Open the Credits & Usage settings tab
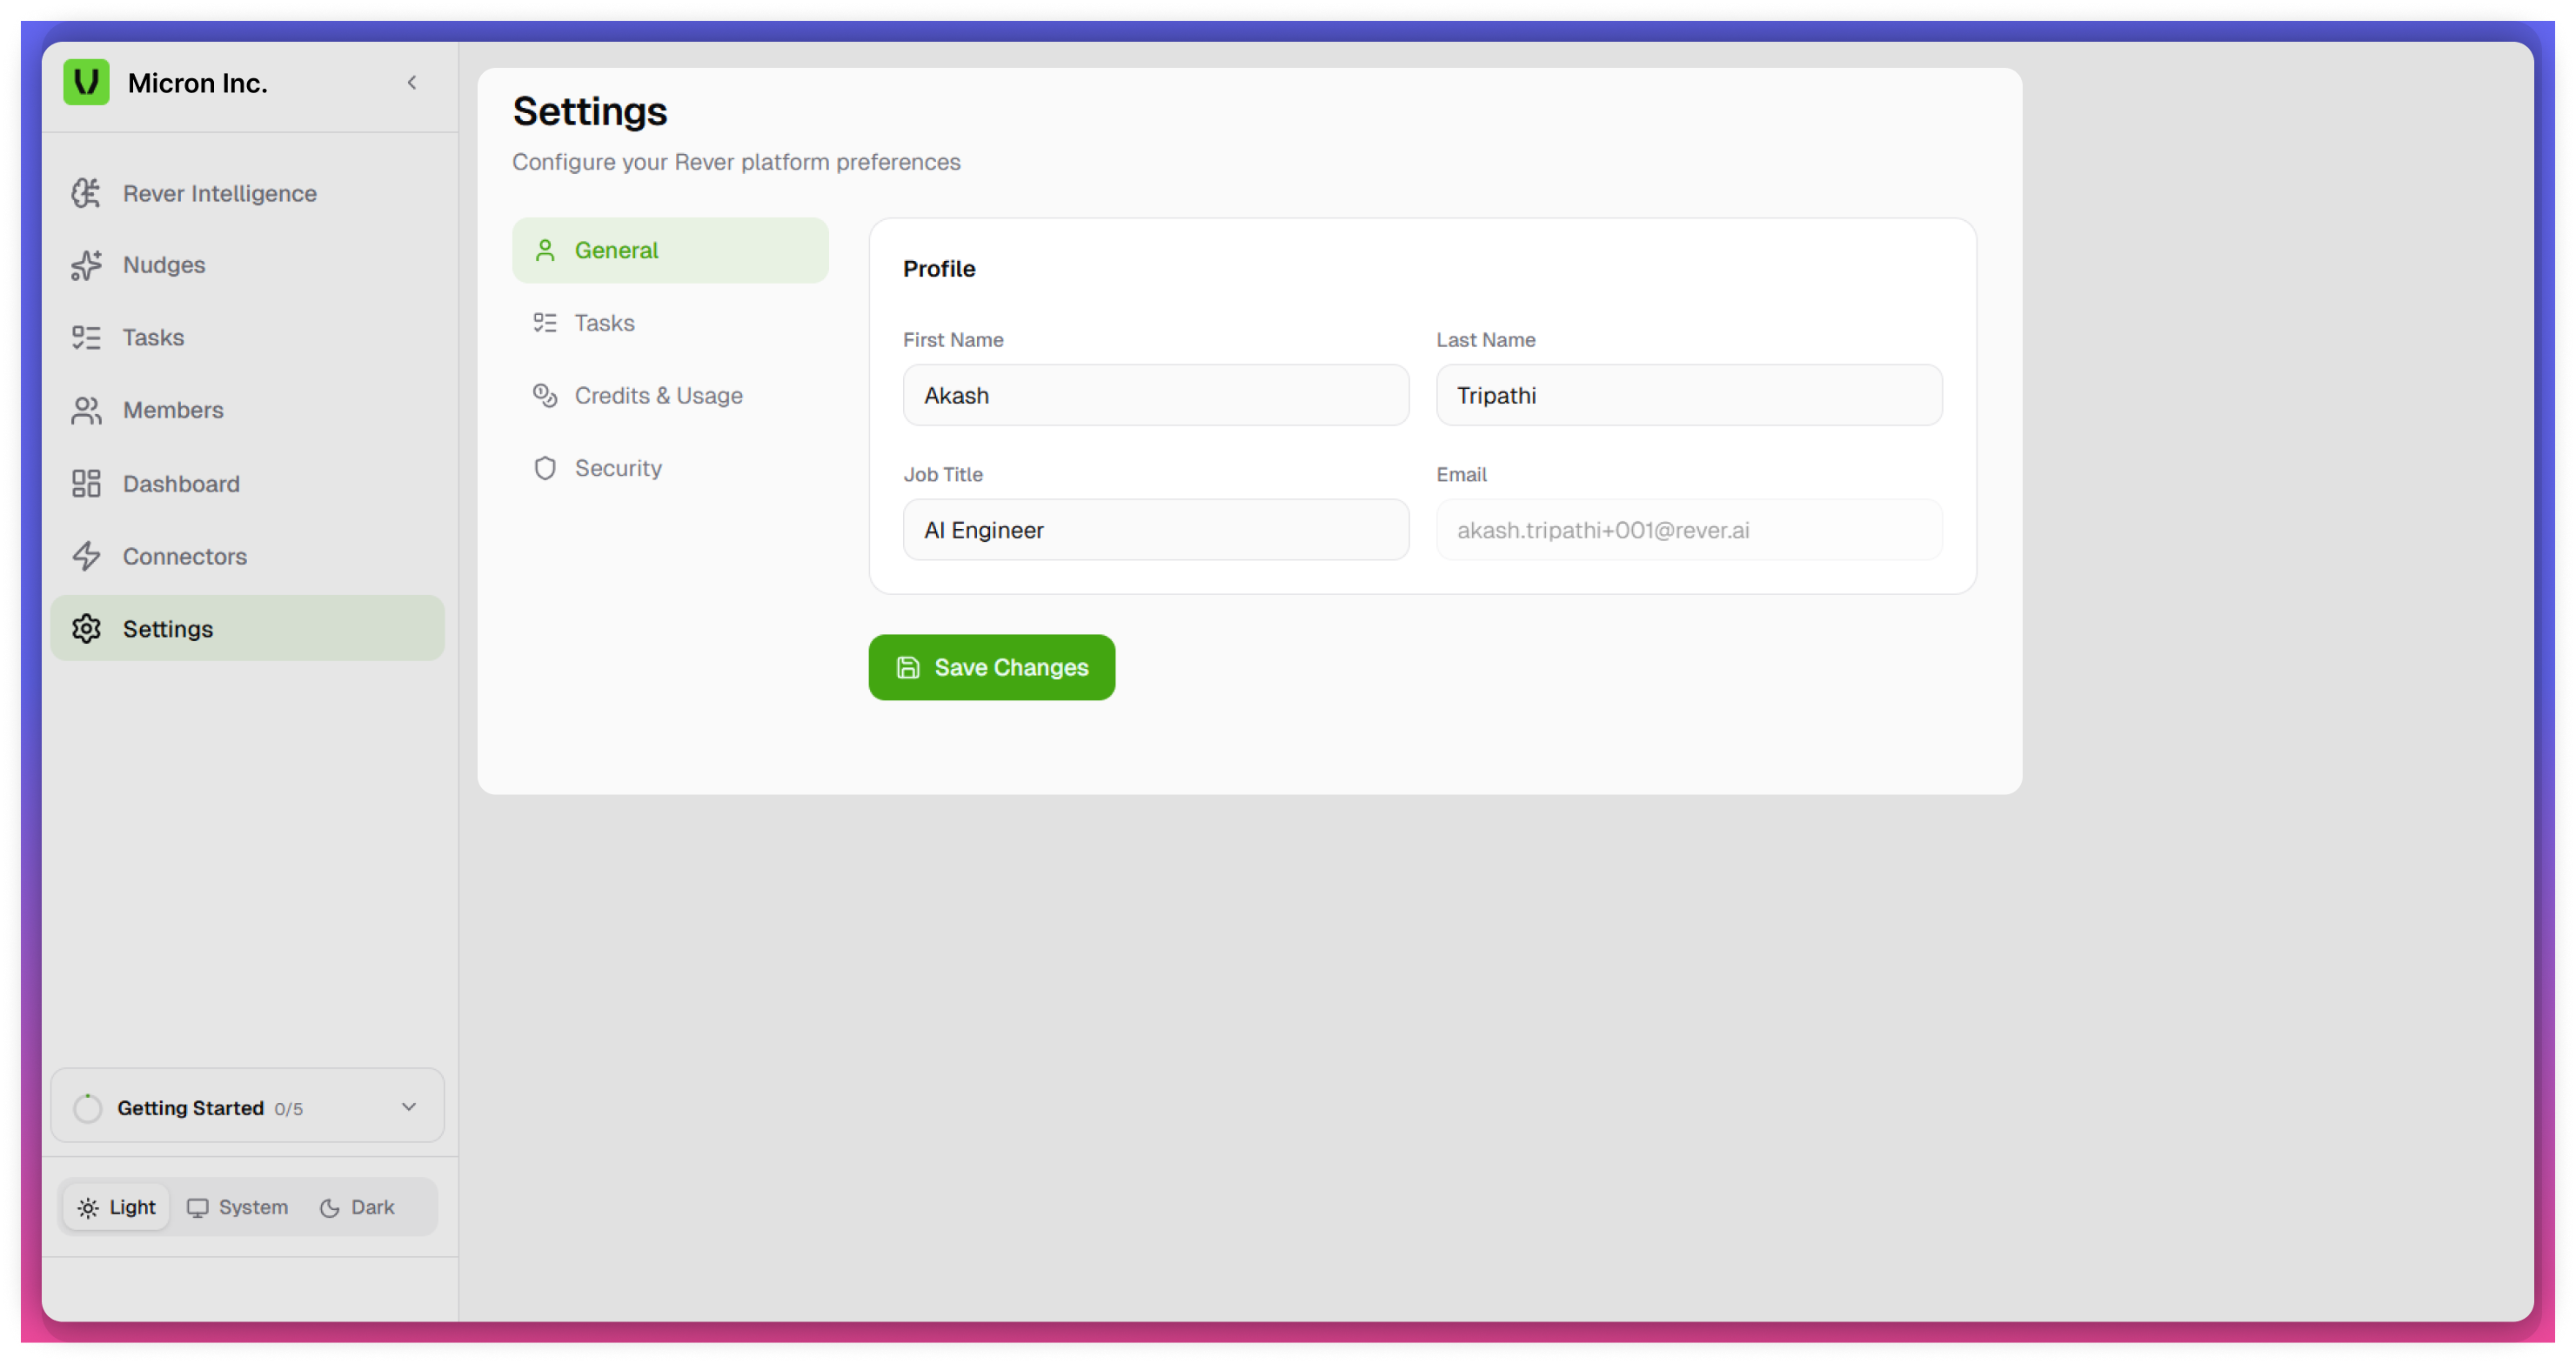The height and width of the screenshot is (1364, 2576). tap(658, 396)
